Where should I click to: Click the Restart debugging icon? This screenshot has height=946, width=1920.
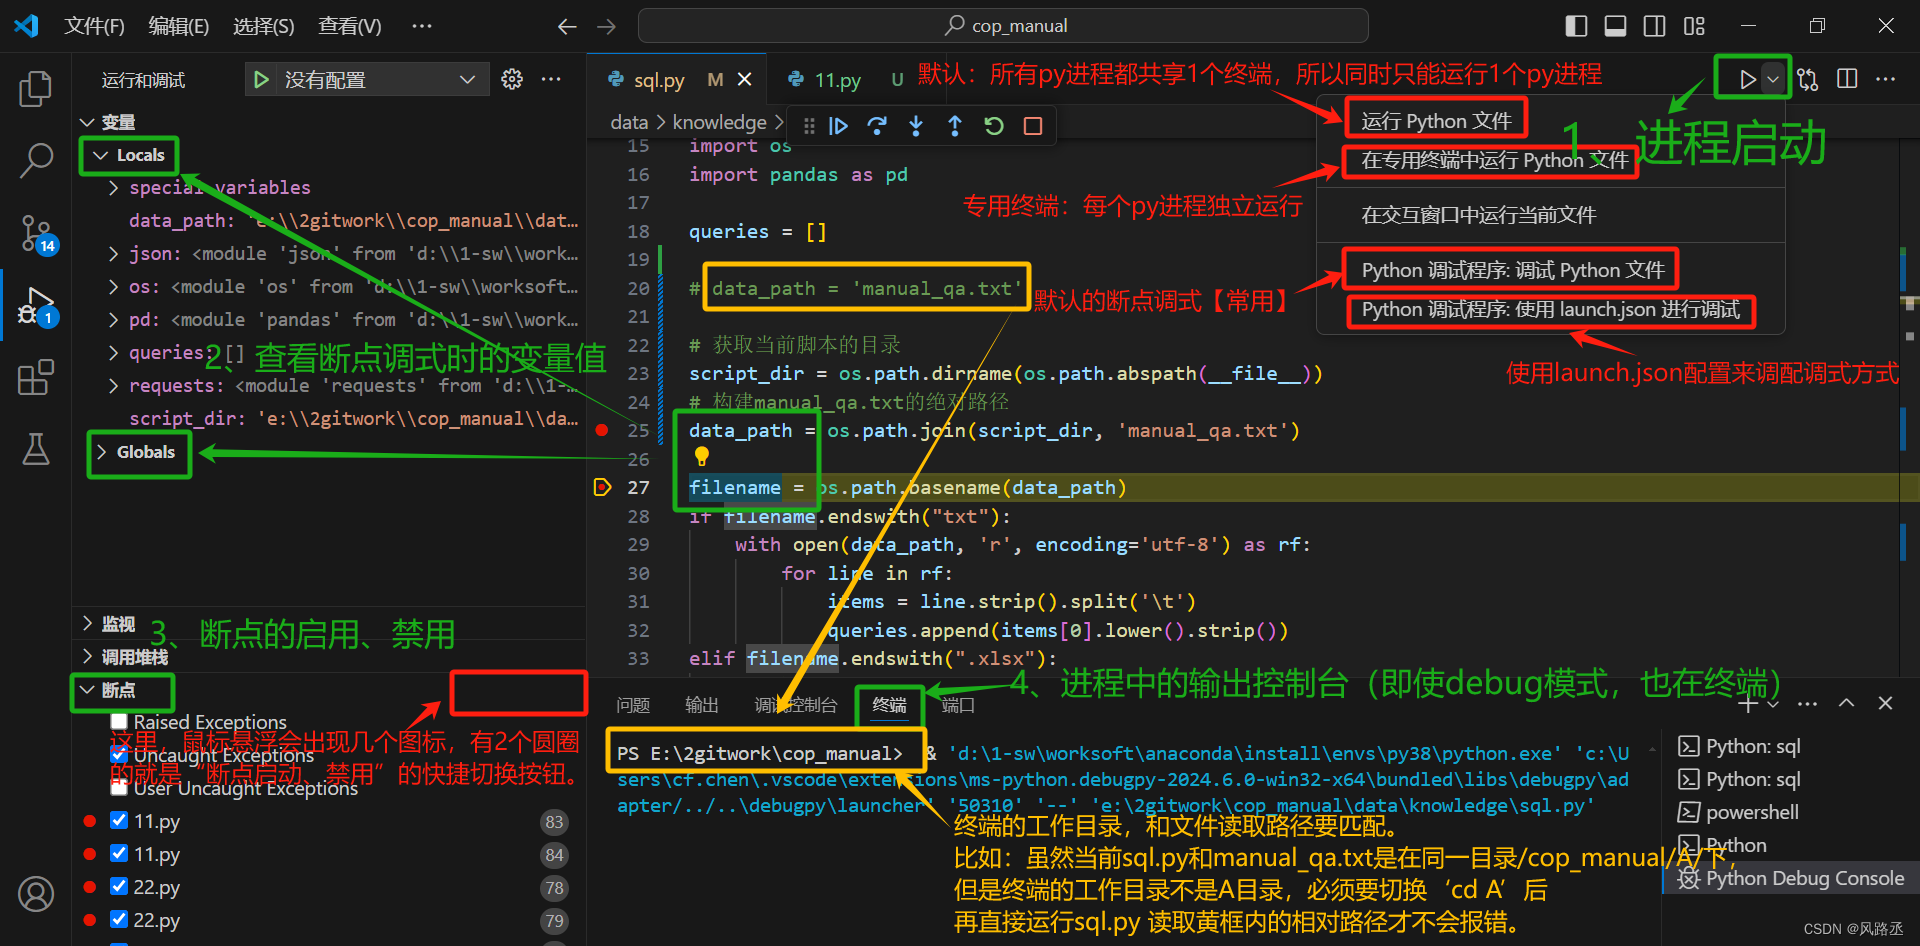[993, 125]
